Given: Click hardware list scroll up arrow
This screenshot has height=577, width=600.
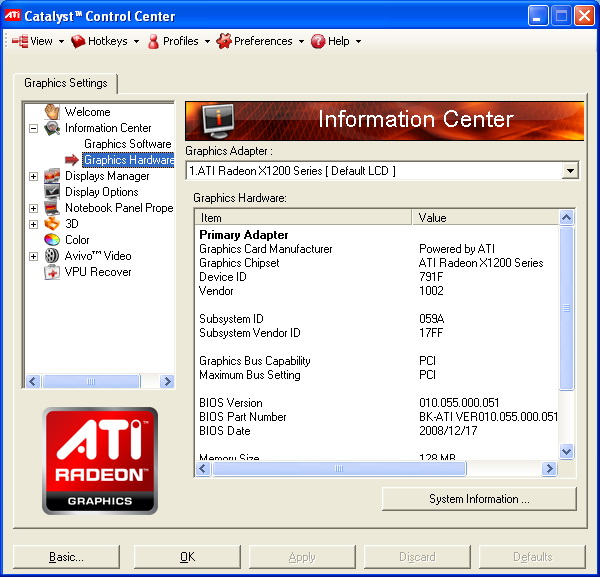Looking at the screenshot, I should click(x=566, y=217).
